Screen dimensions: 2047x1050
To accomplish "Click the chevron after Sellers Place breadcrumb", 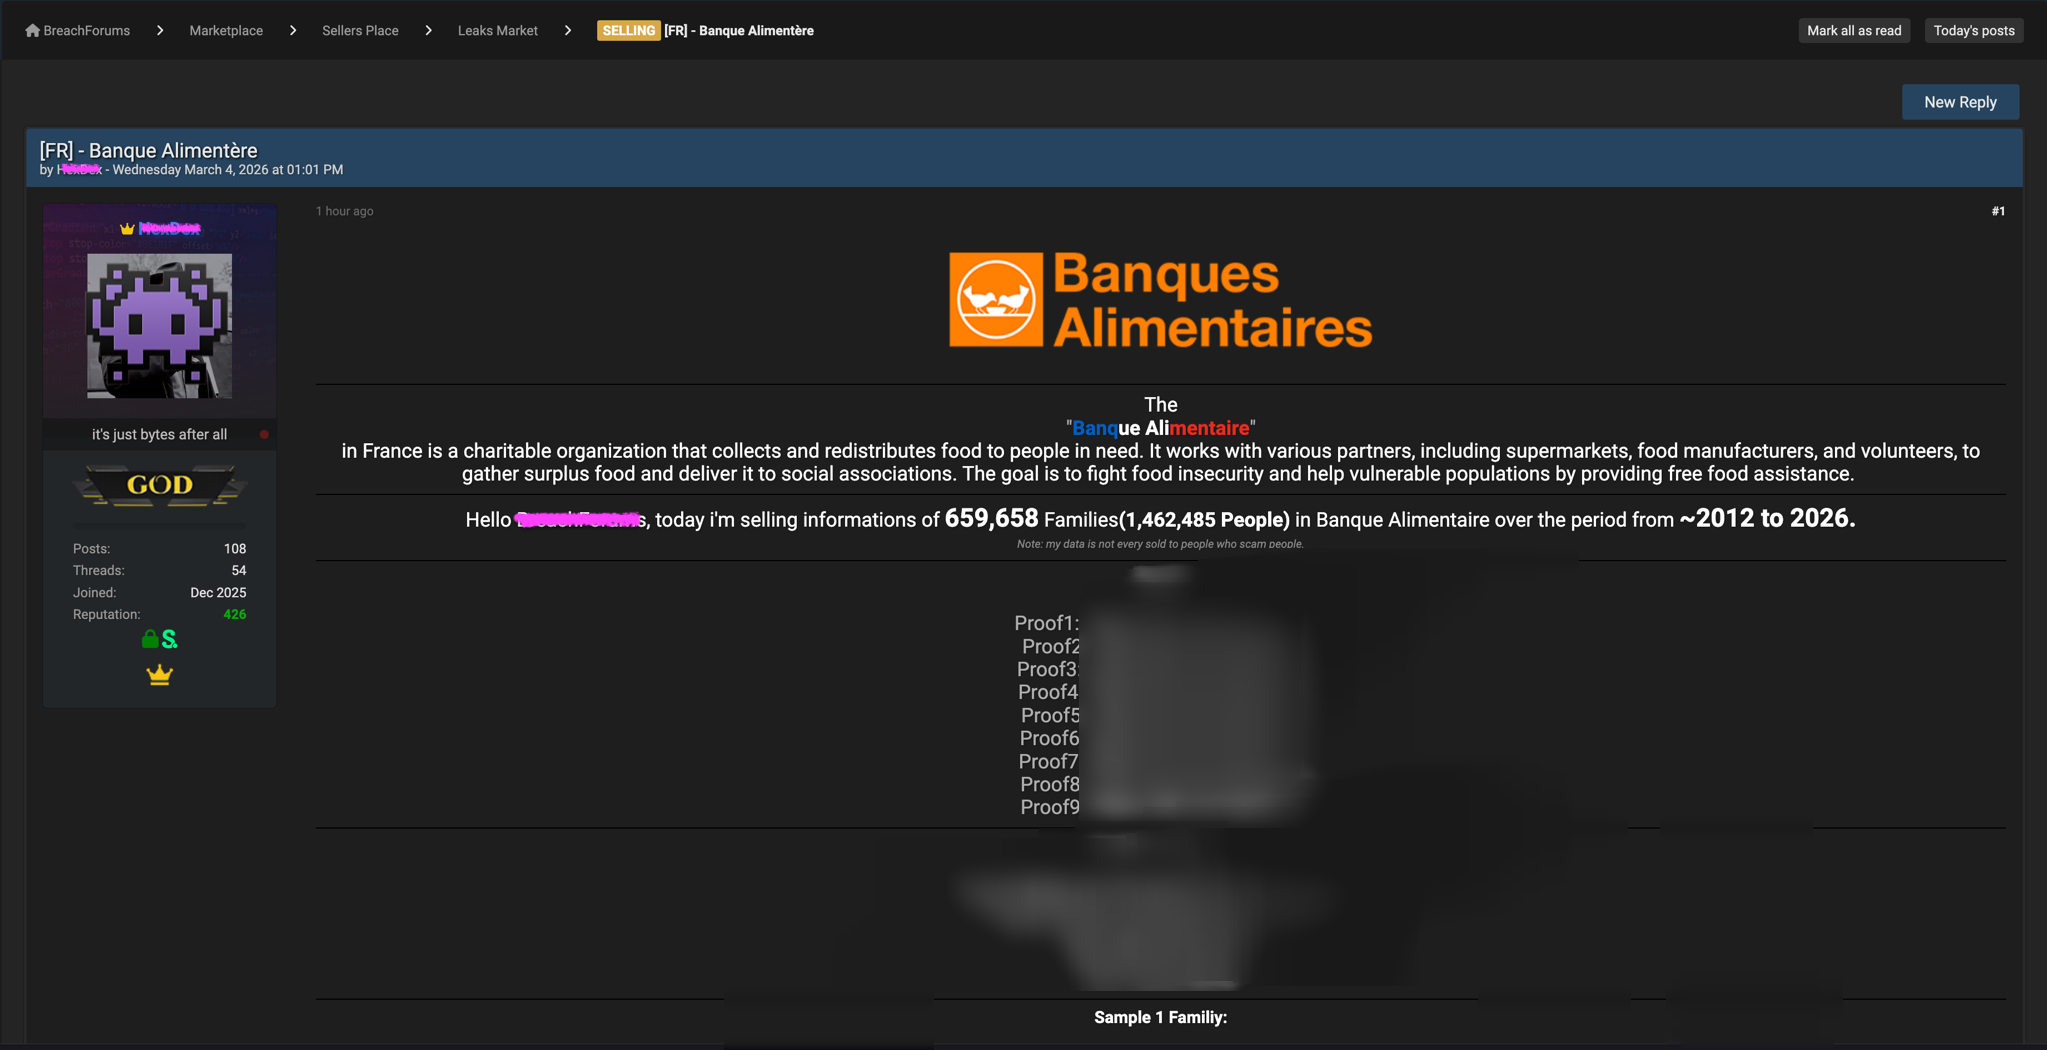I will click(x=428, y=31).
